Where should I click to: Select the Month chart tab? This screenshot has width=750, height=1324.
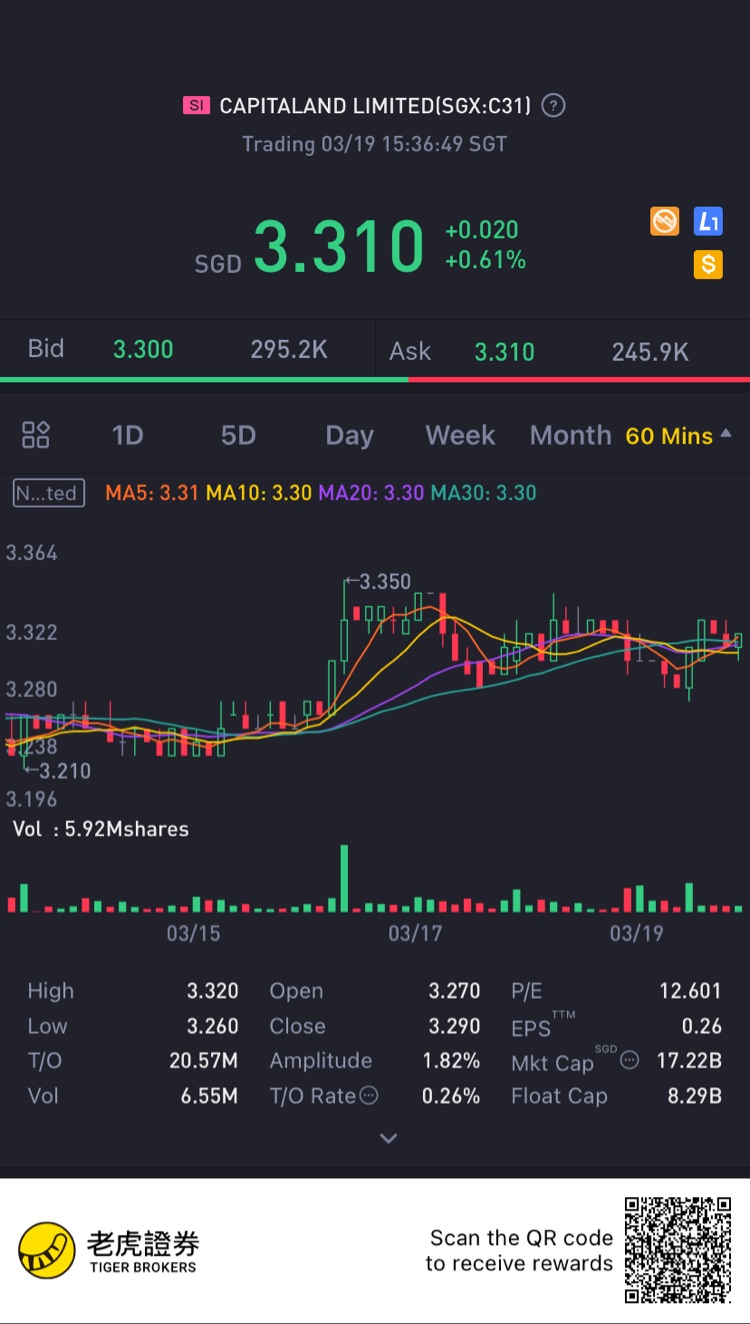pos(570,435)
